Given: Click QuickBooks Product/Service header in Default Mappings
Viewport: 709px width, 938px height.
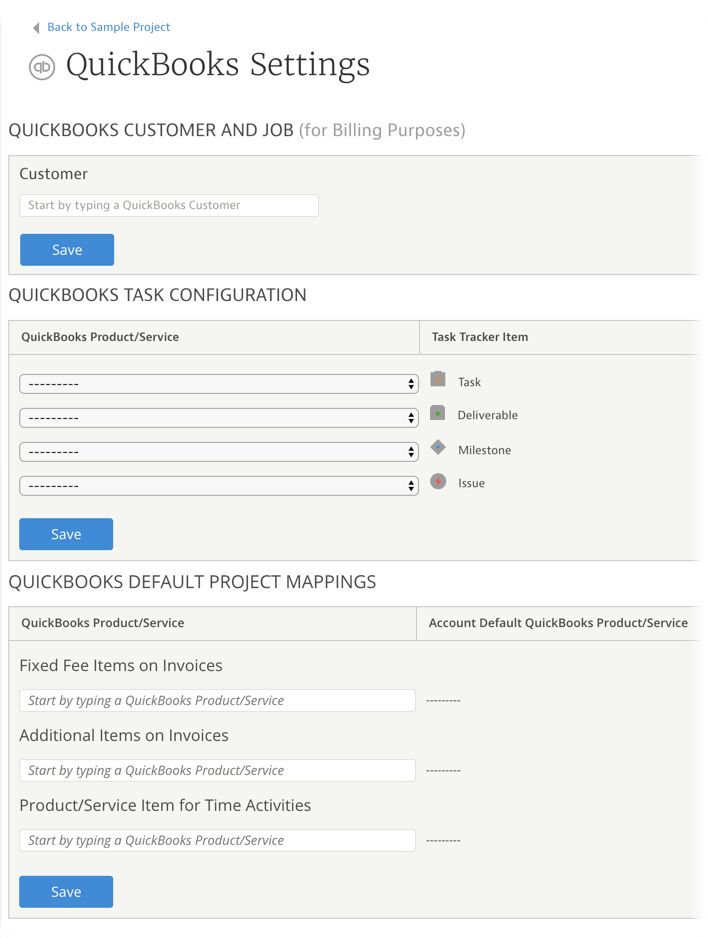Looking at the screenshot, I should (103, 623).
